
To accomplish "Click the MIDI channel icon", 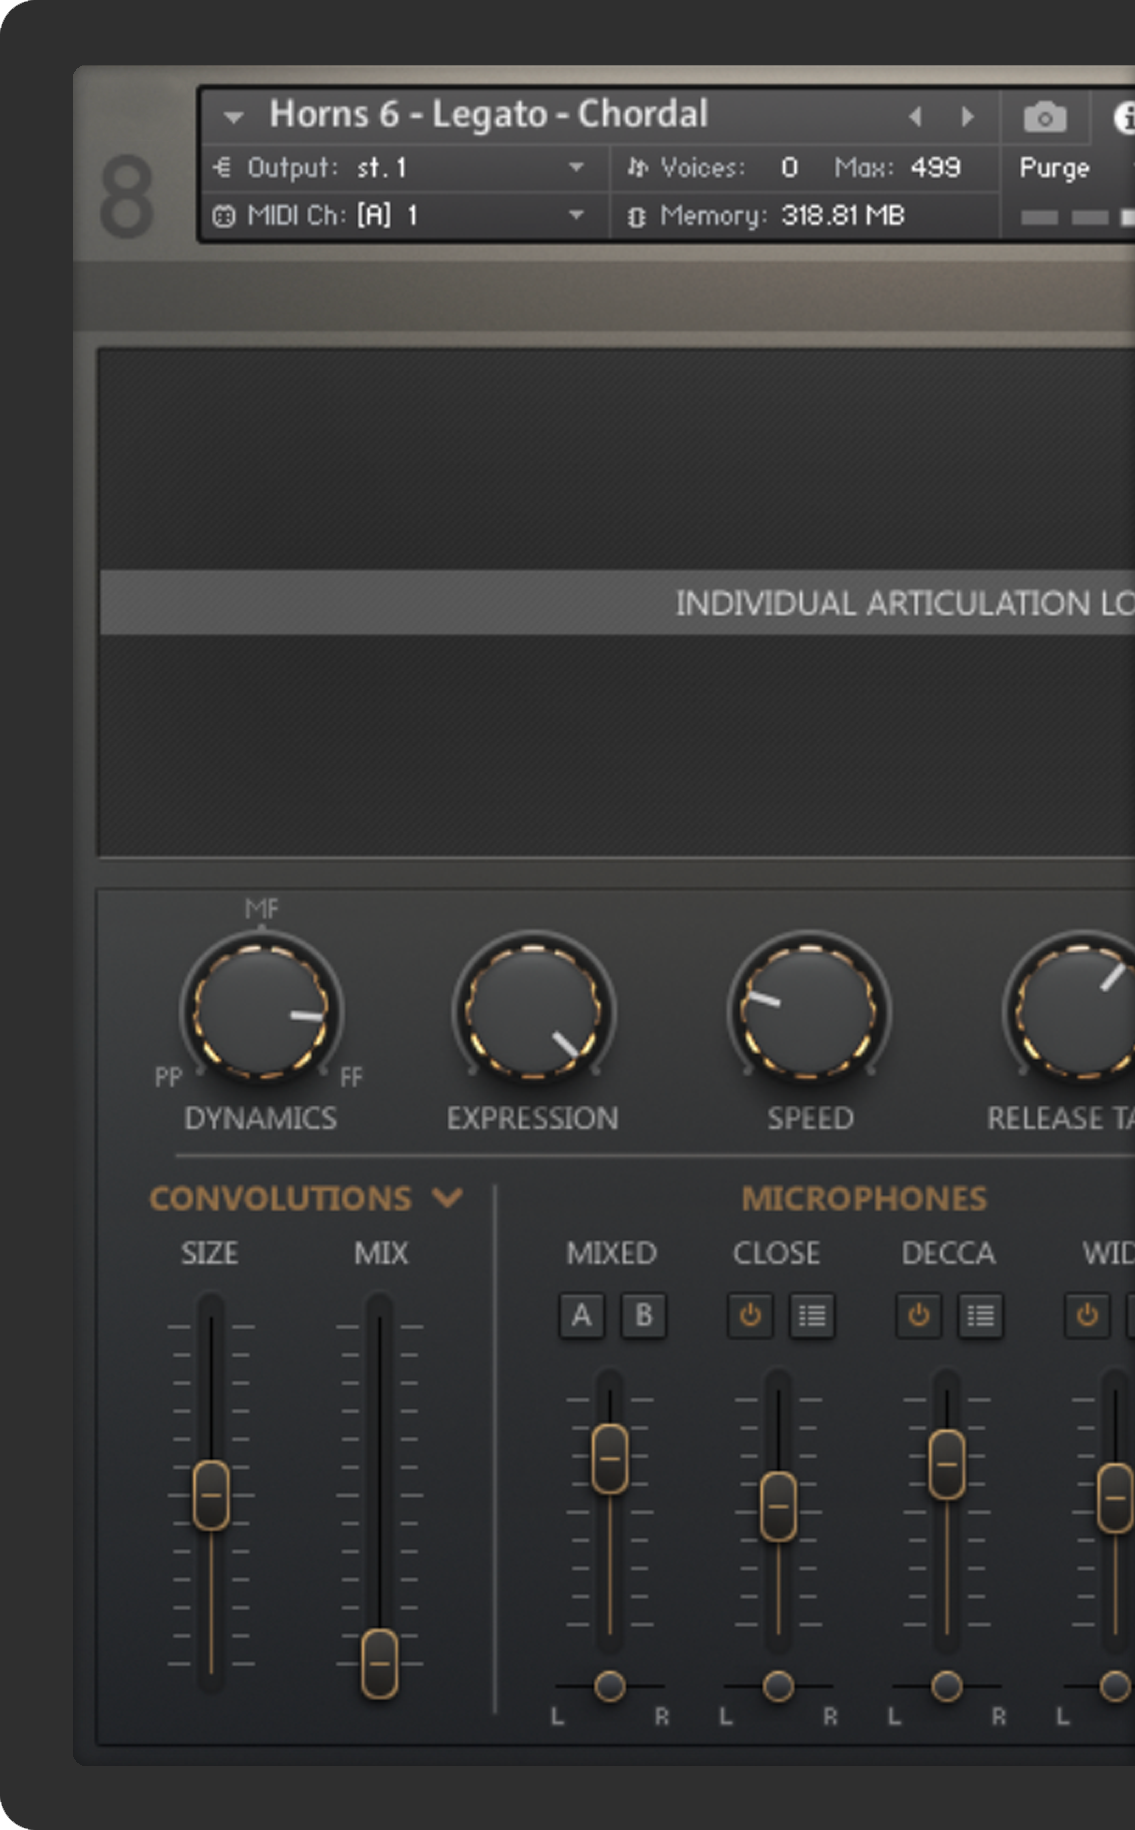I will point(224,215).
